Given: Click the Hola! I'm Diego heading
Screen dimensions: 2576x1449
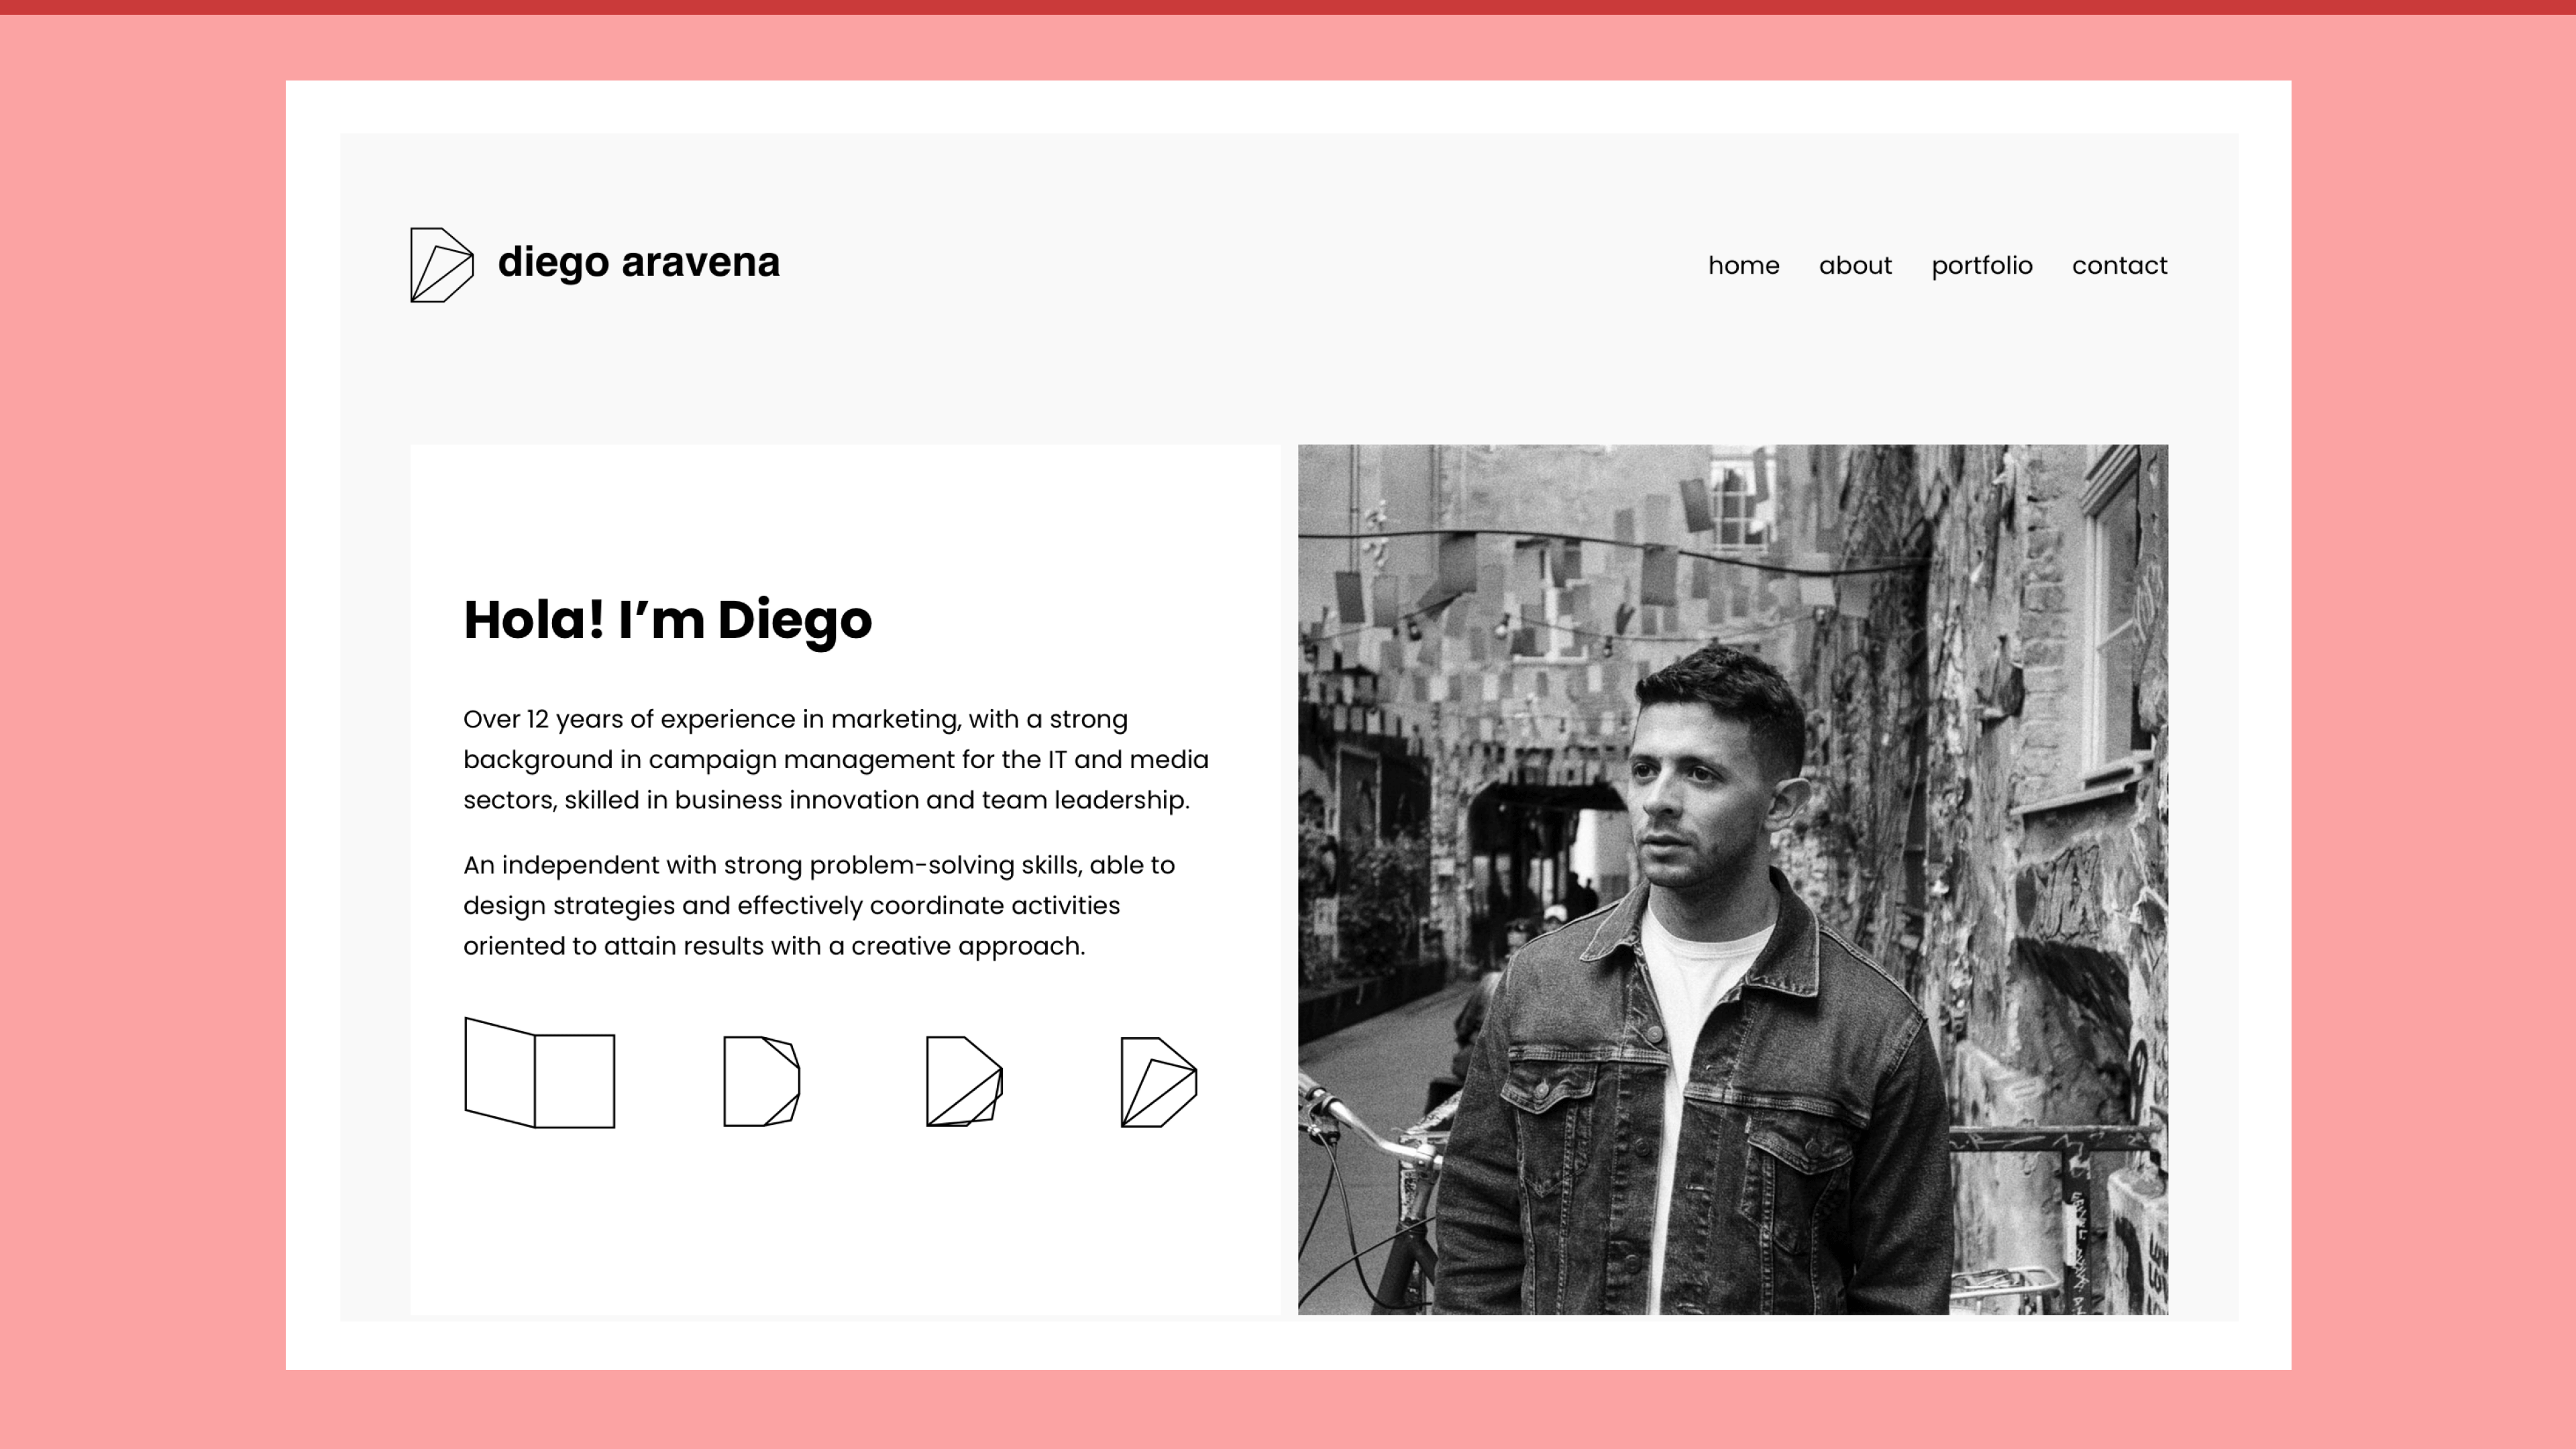Looking at the screenshot, I should point(667,620).
